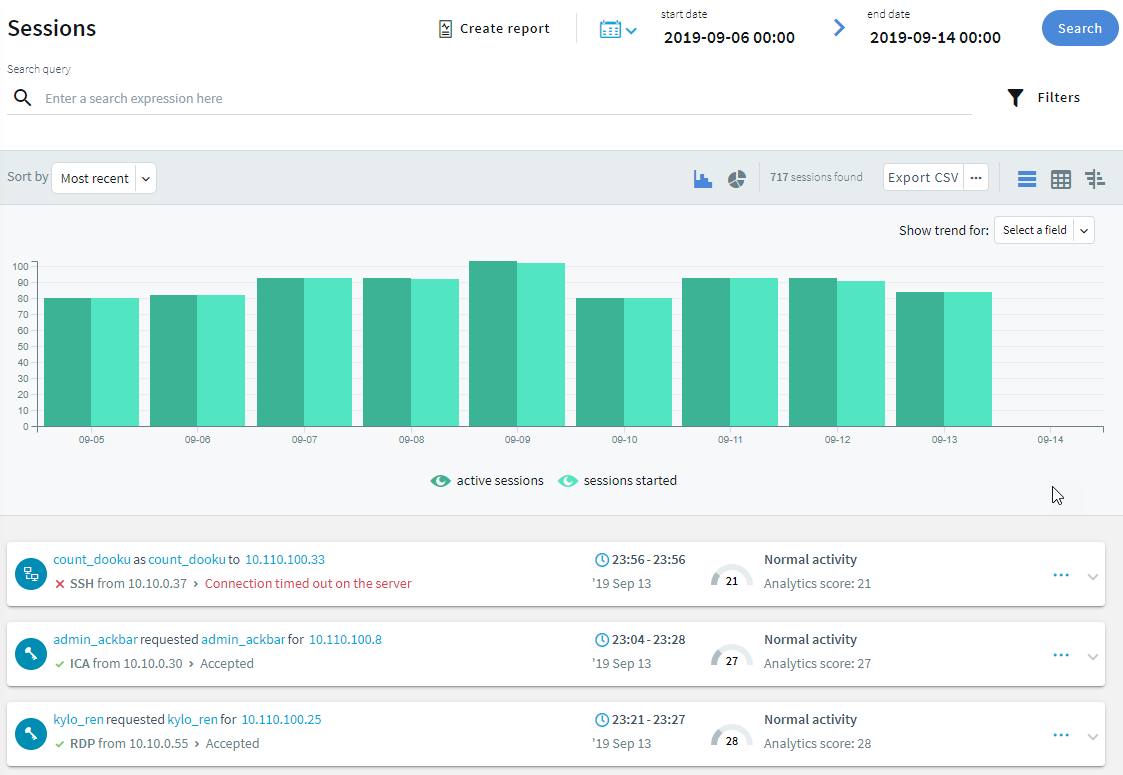Switch to table view layout icon
This screenshot has width=1123, height=775.
[x=1061, y=179]
